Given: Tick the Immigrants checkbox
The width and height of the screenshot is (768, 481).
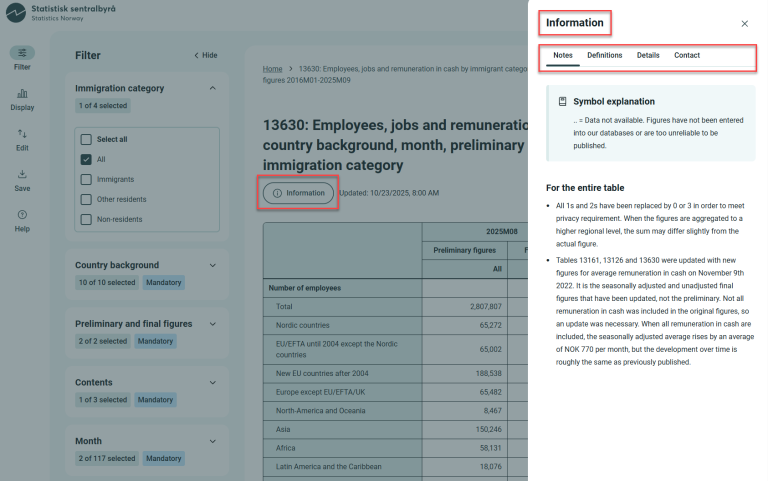Looking at the screenshot, I should pos(86,179).
